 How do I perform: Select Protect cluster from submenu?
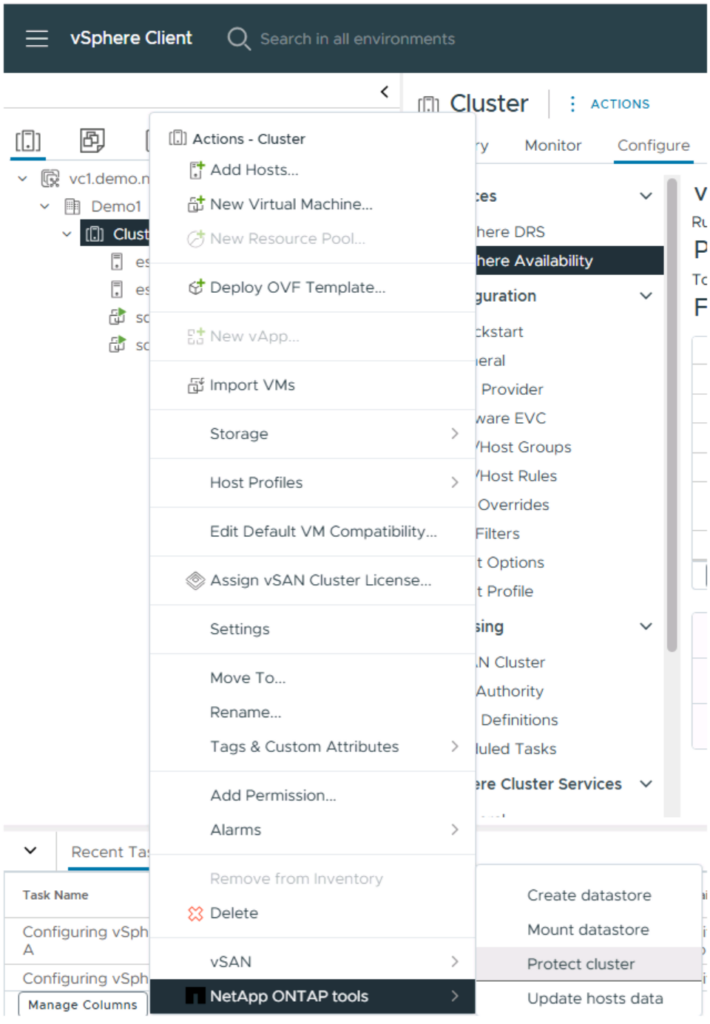tap(581, 964)
